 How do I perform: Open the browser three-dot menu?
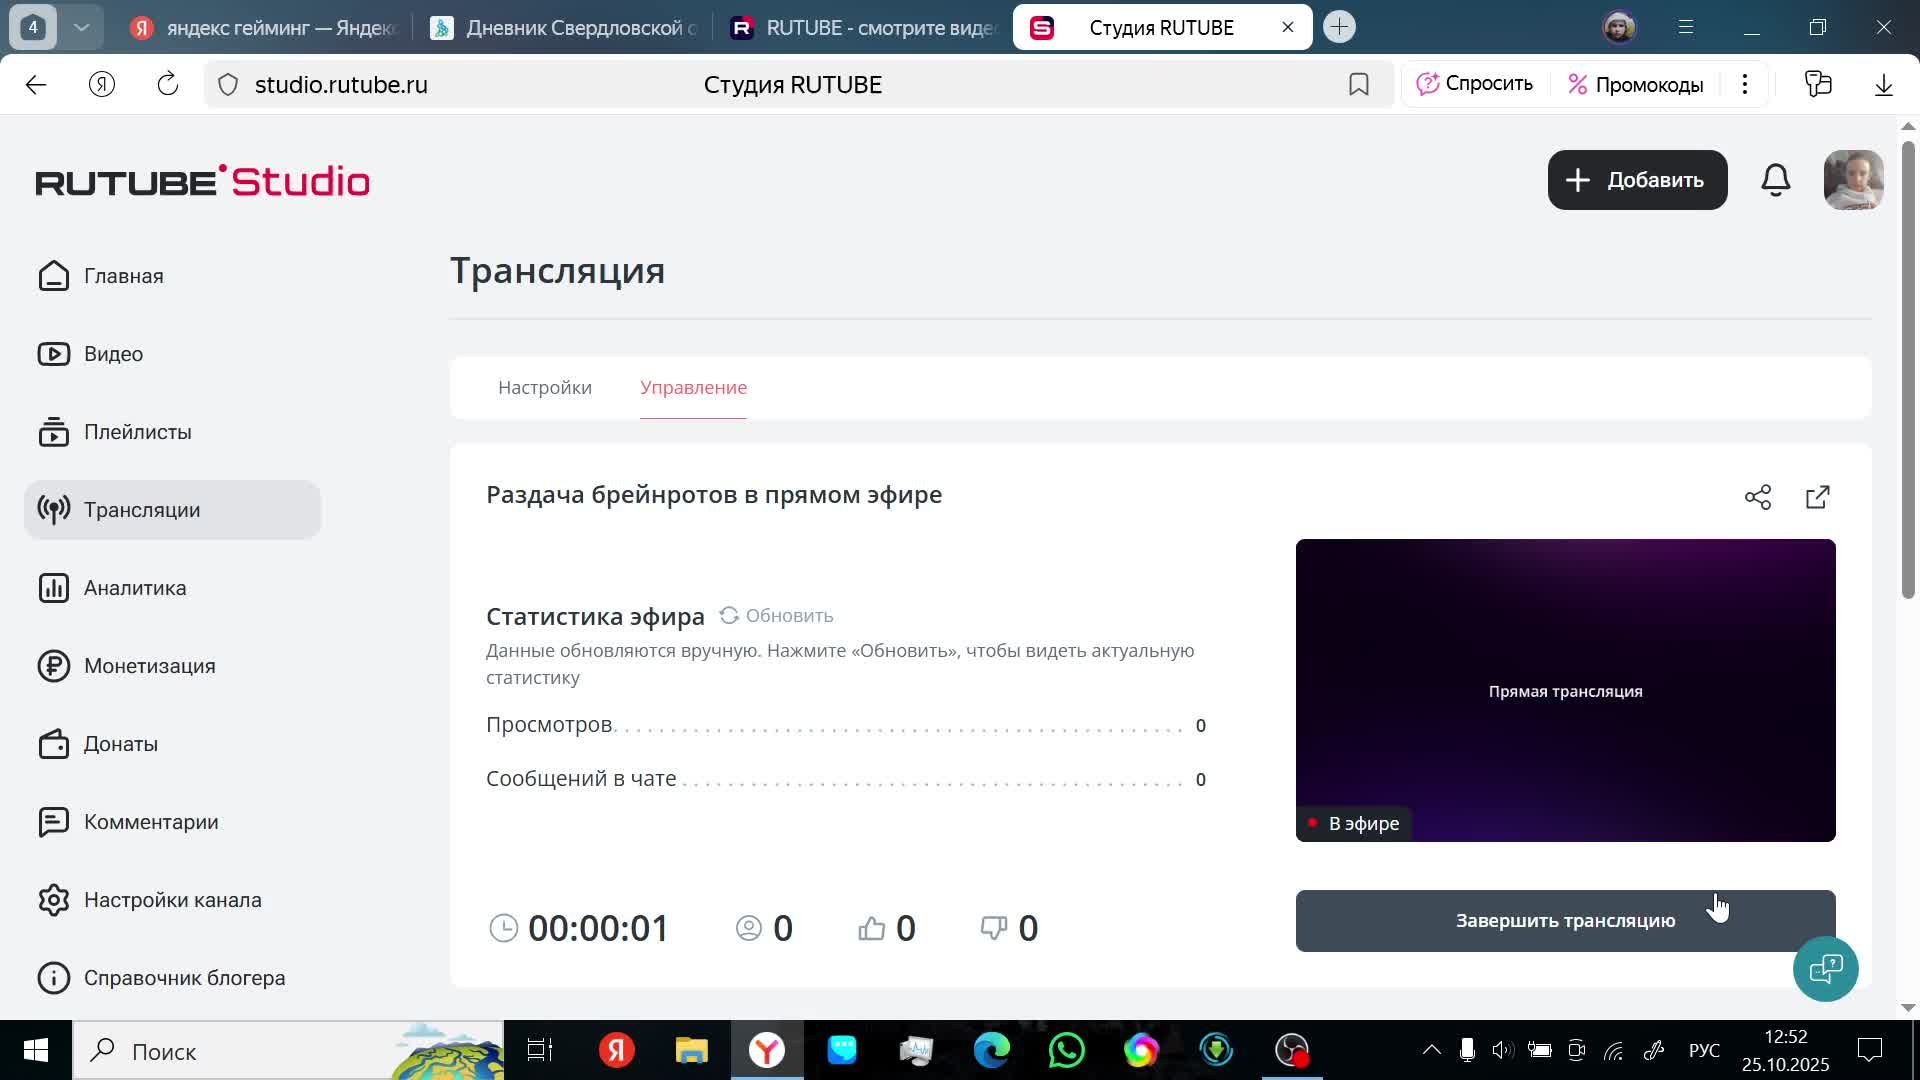(1745, 84)
